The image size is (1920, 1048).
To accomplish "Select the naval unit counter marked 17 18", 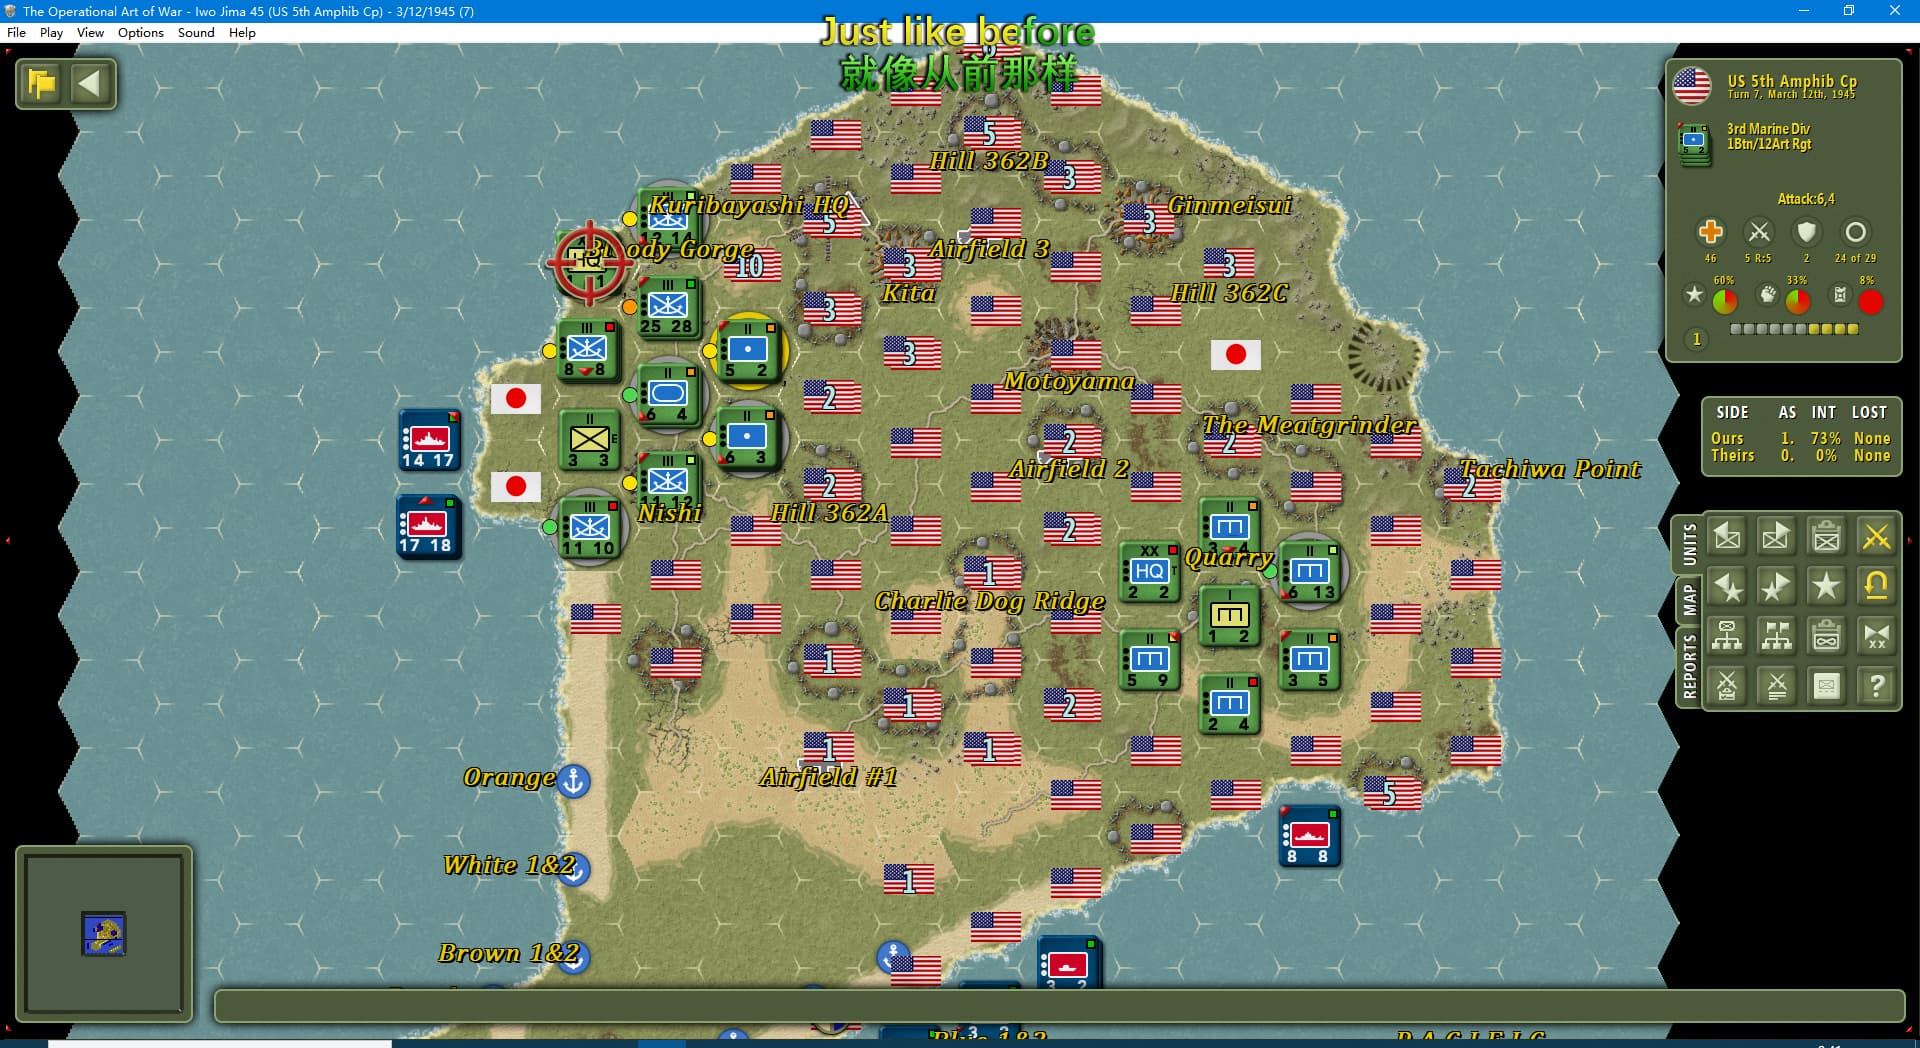I will coord(428,527).
